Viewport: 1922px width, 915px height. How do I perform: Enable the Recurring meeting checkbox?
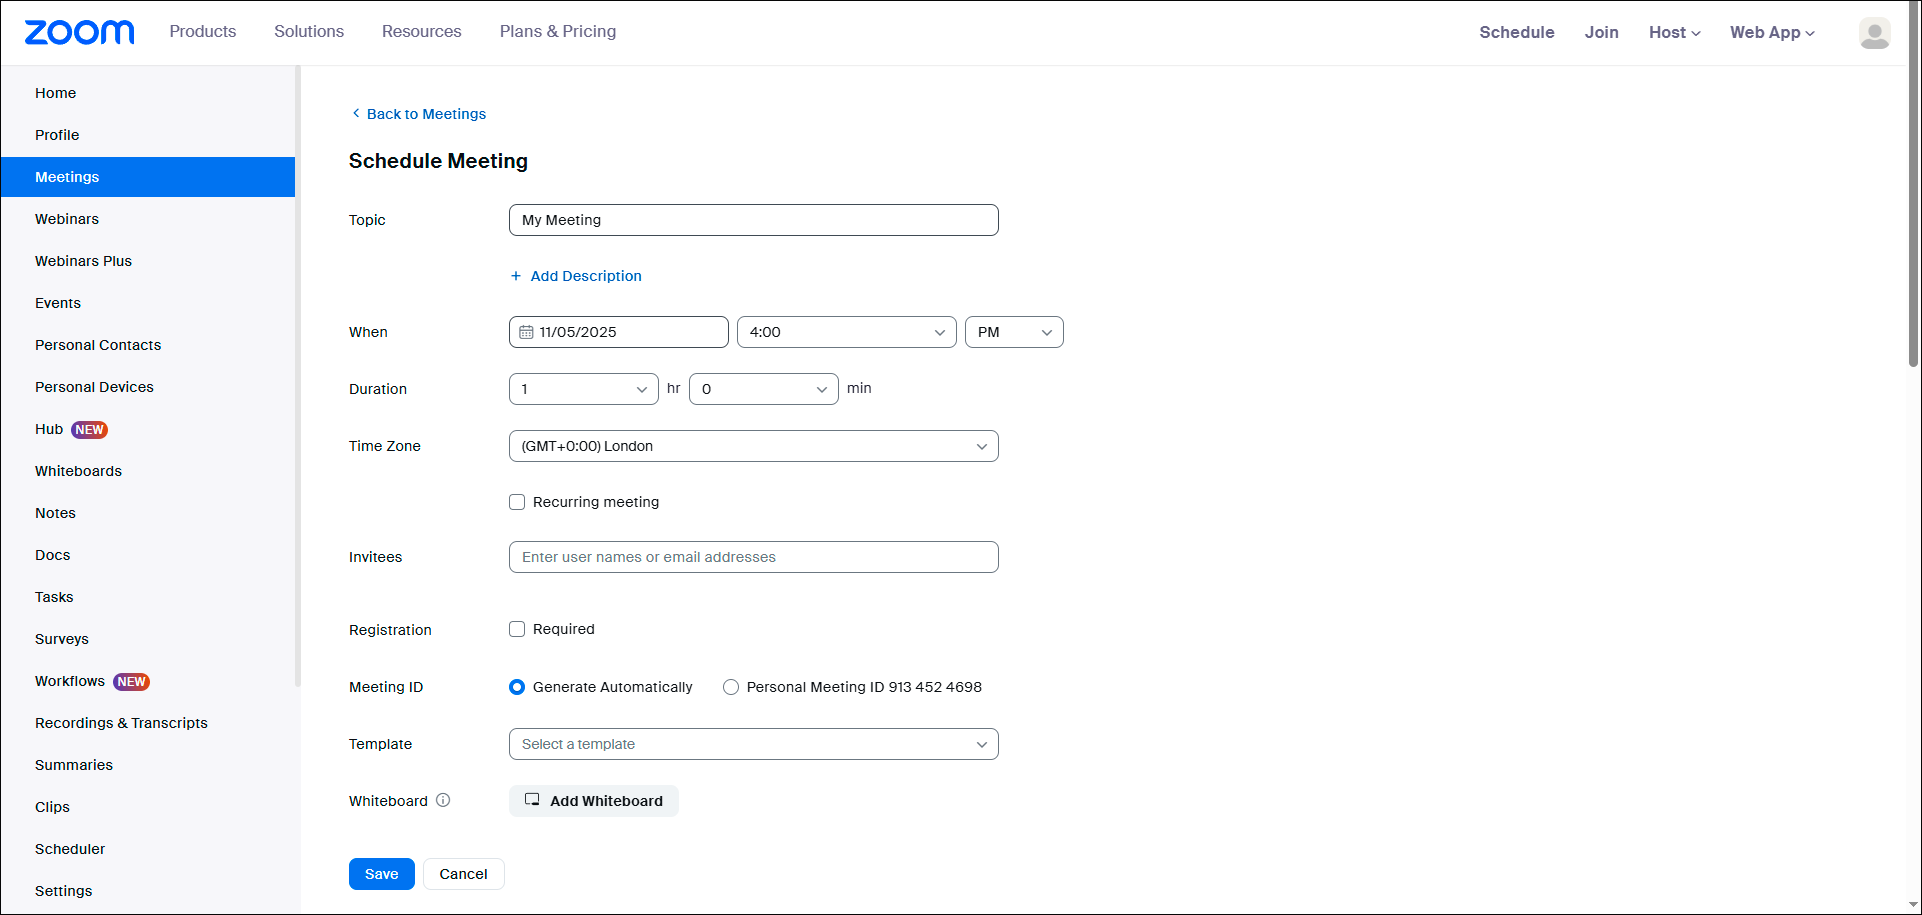coord(517,502)
